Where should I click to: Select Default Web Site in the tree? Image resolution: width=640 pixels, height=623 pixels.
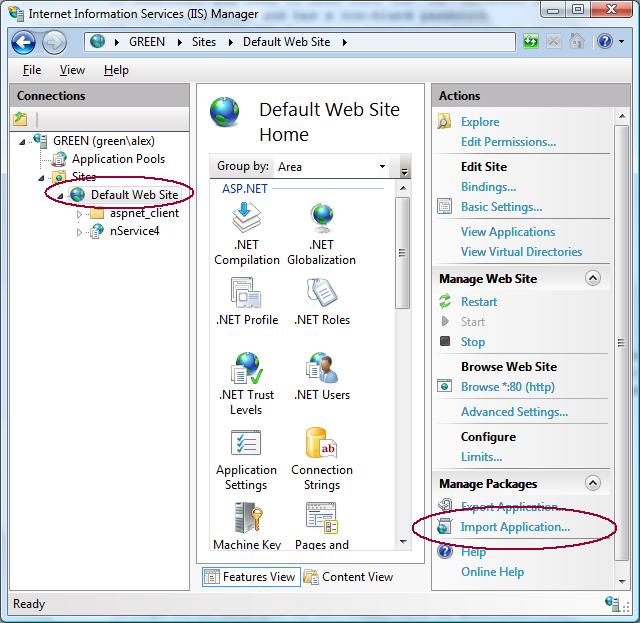click(134, 195)
